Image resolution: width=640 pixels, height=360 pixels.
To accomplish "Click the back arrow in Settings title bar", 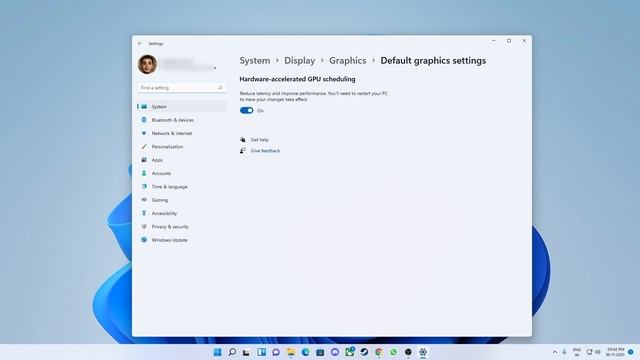I will click(140, 43).
